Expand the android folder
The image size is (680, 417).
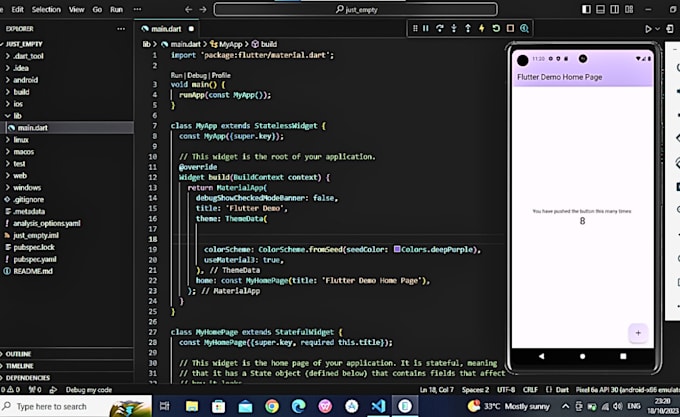tap(26, 80)
